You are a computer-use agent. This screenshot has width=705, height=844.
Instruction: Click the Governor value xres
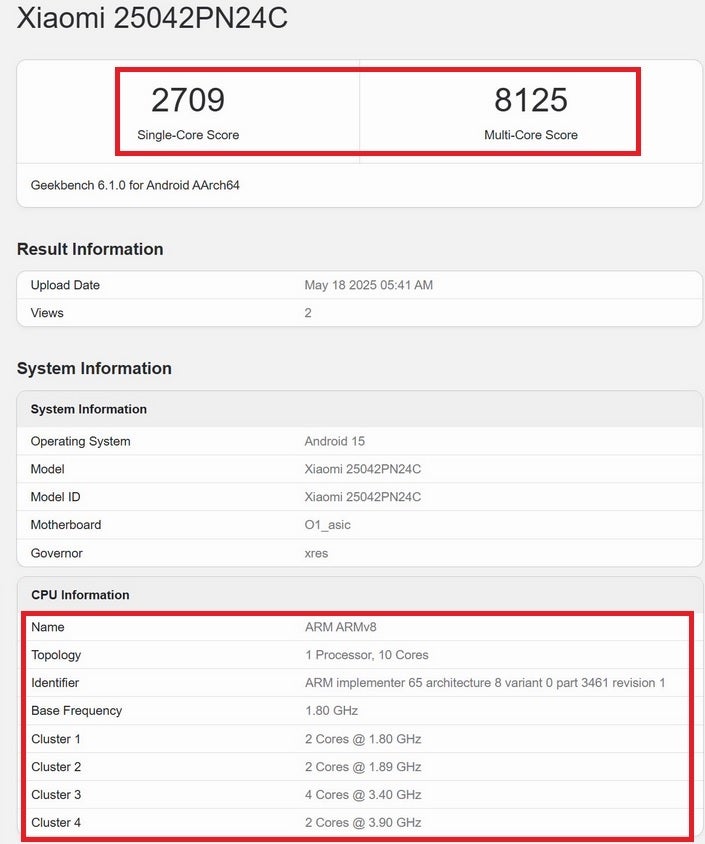[316, 553]
